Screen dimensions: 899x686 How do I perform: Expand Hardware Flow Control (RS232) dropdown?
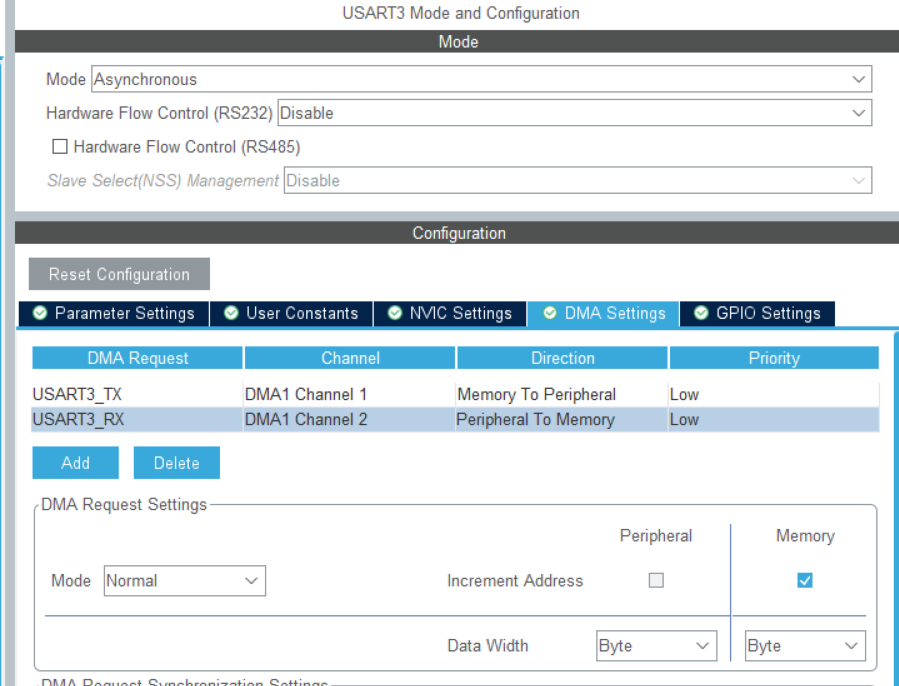pos(573,114)
